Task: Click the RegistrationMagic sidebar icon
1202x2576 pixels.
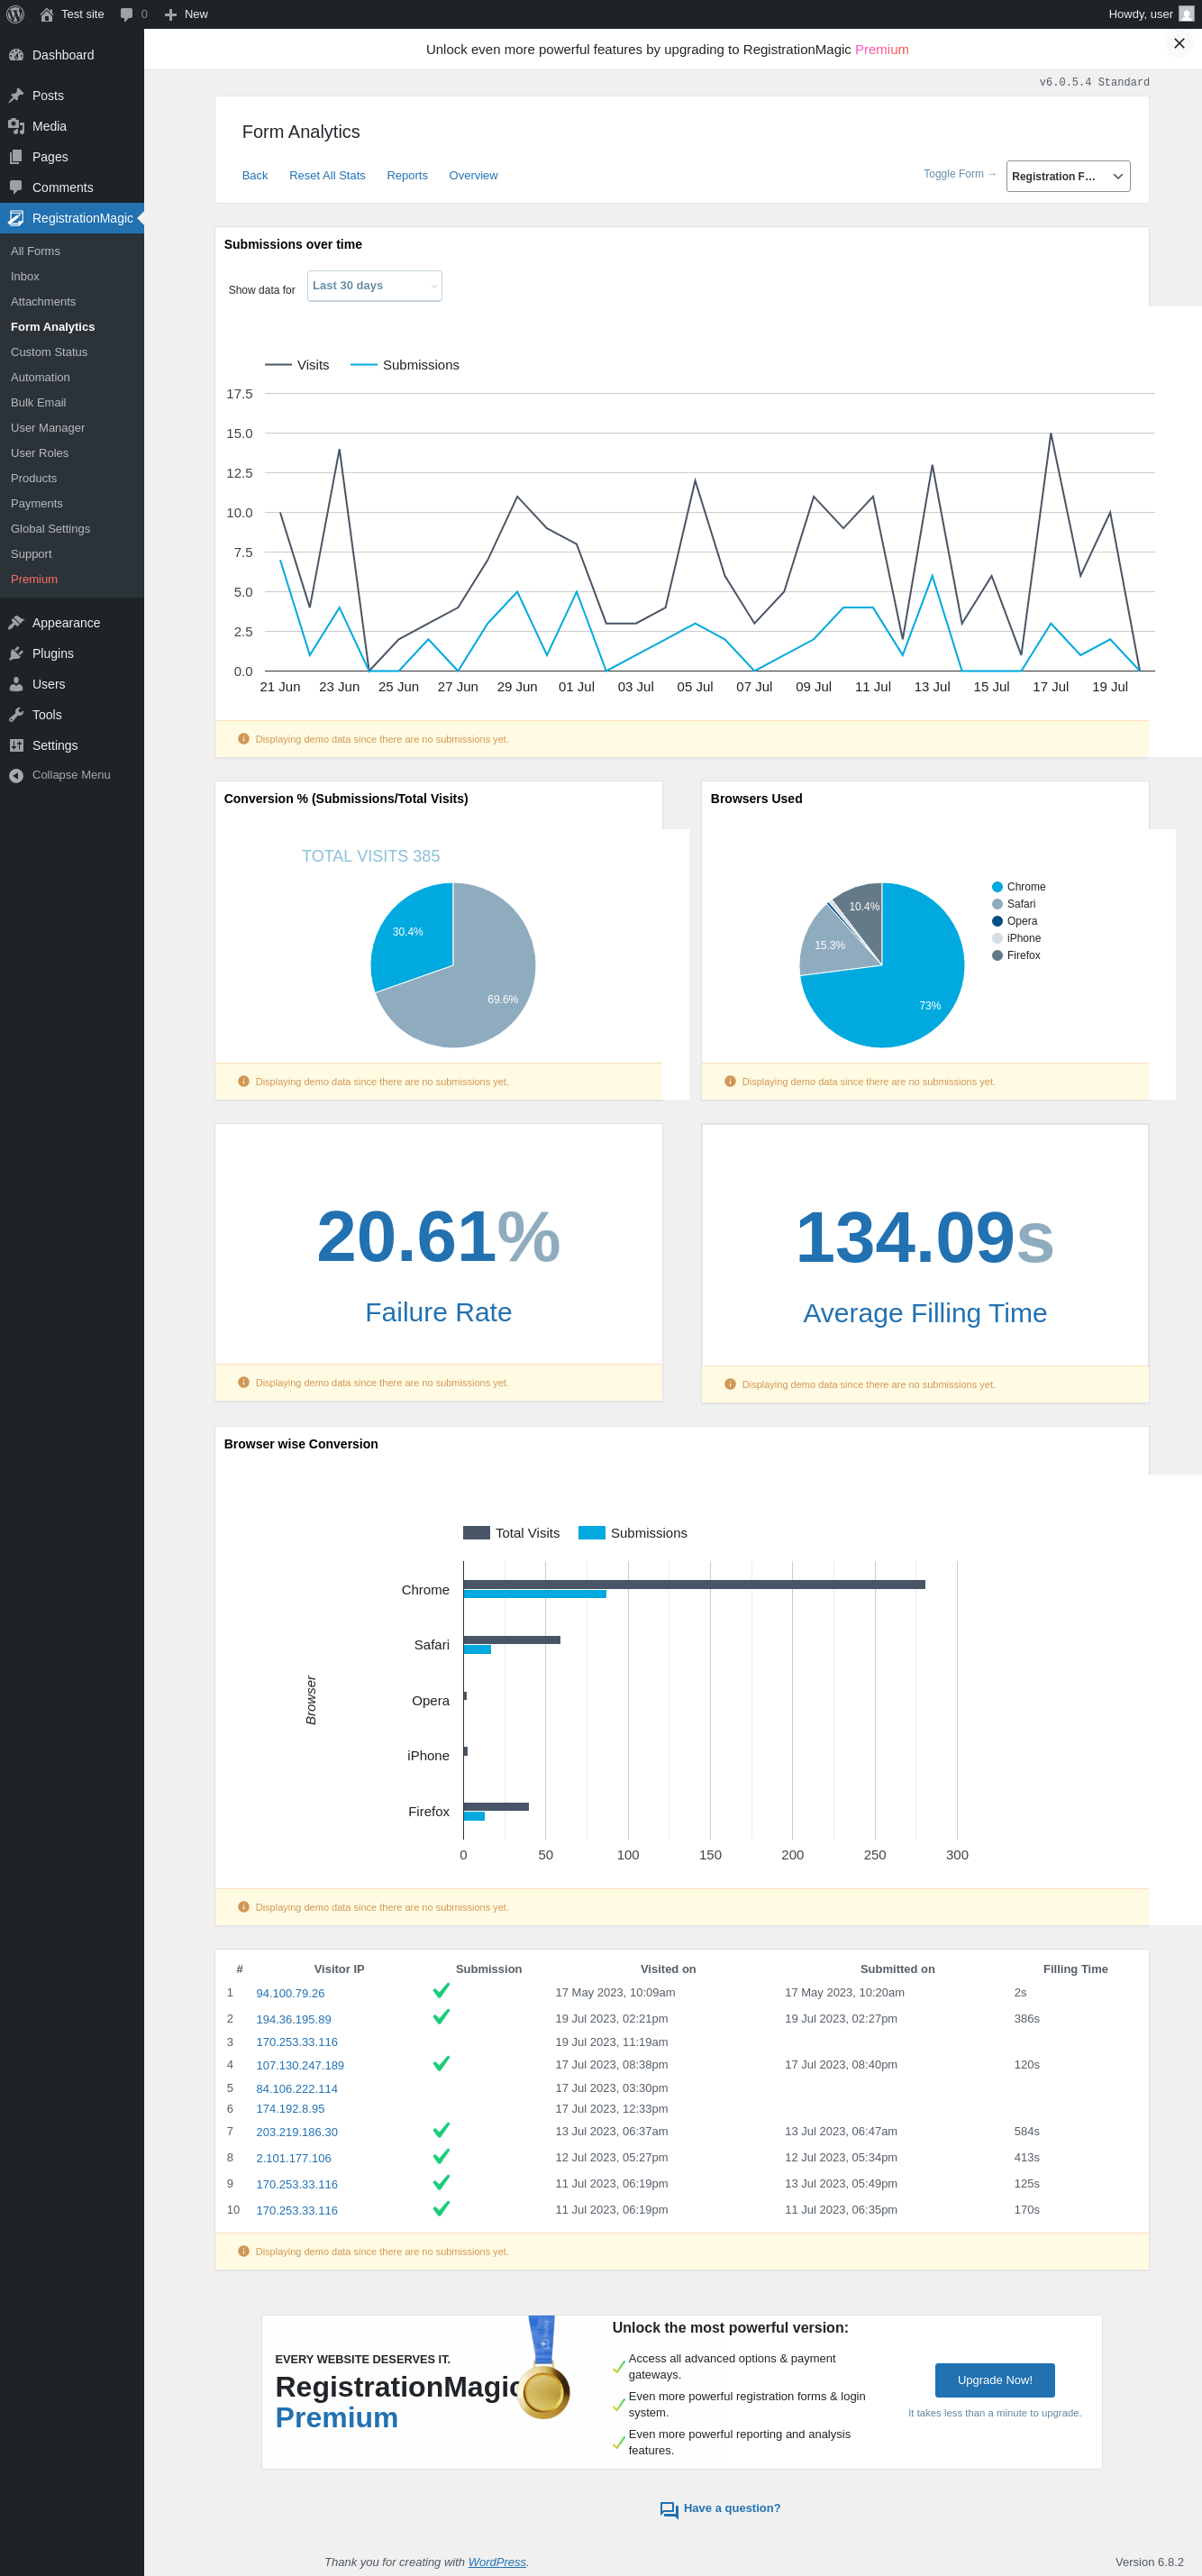Action: coord(16,218)
